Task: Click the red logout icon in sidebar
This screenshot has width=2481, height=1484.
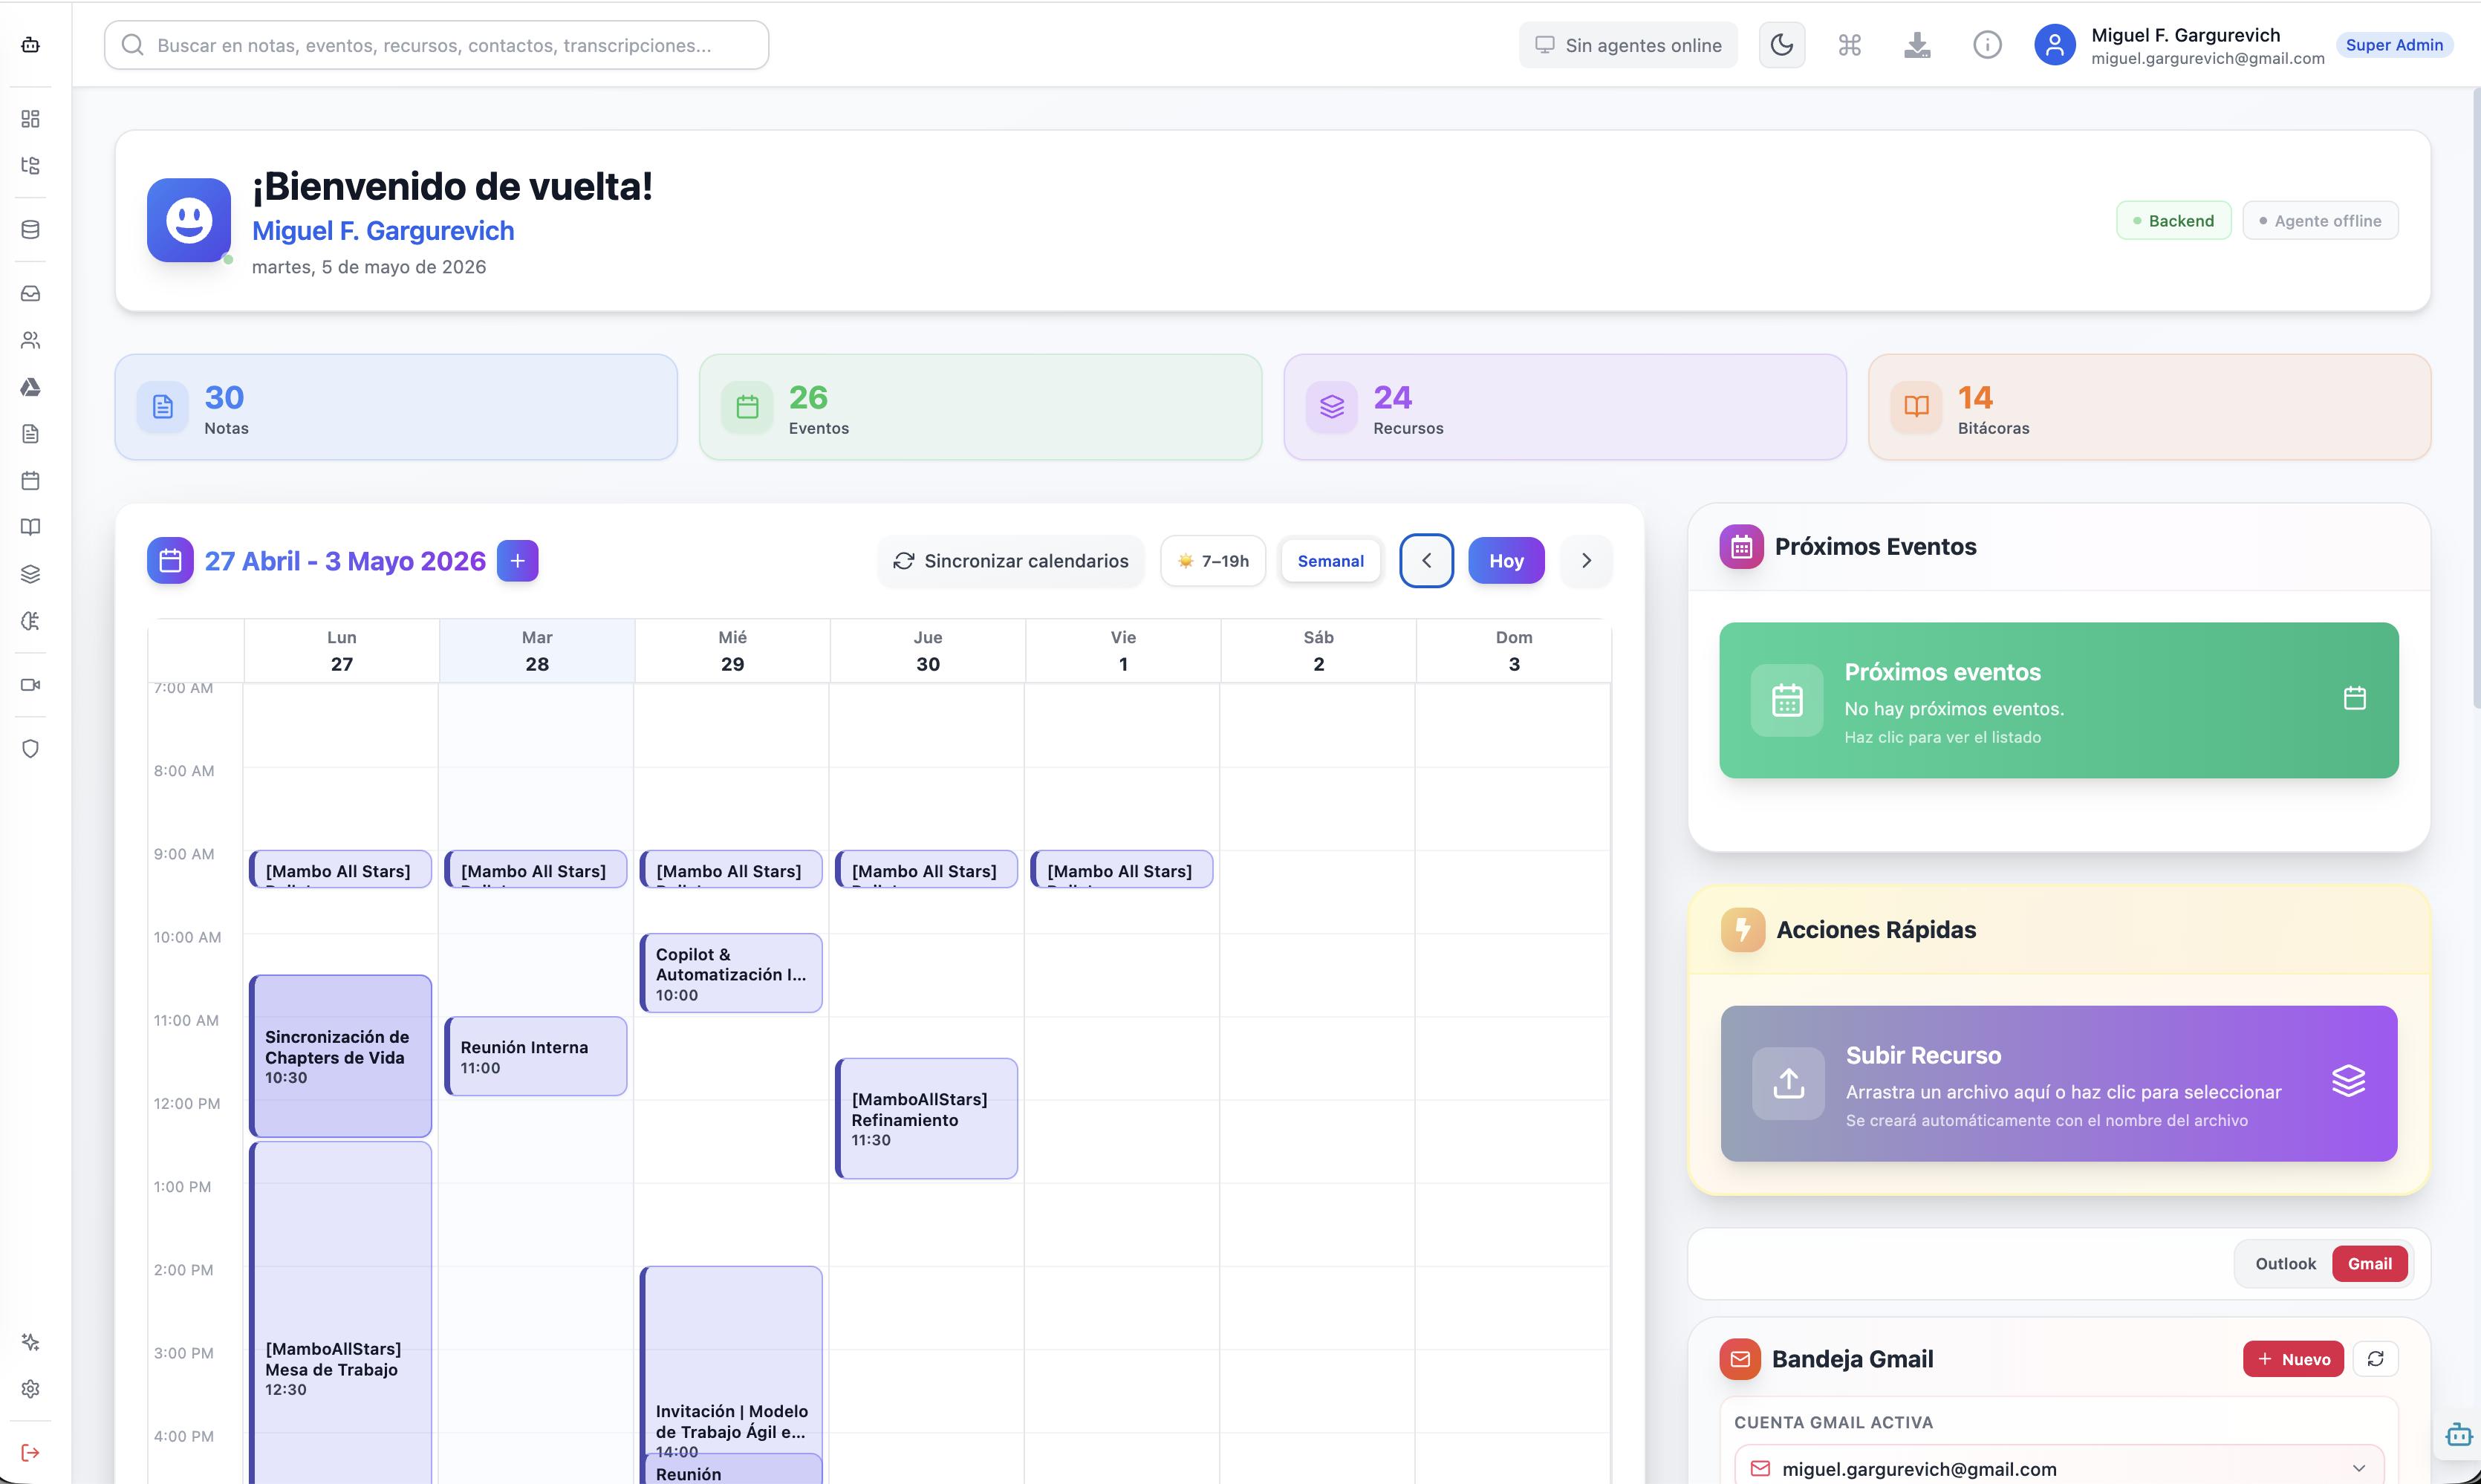Action: [30, 1453]
